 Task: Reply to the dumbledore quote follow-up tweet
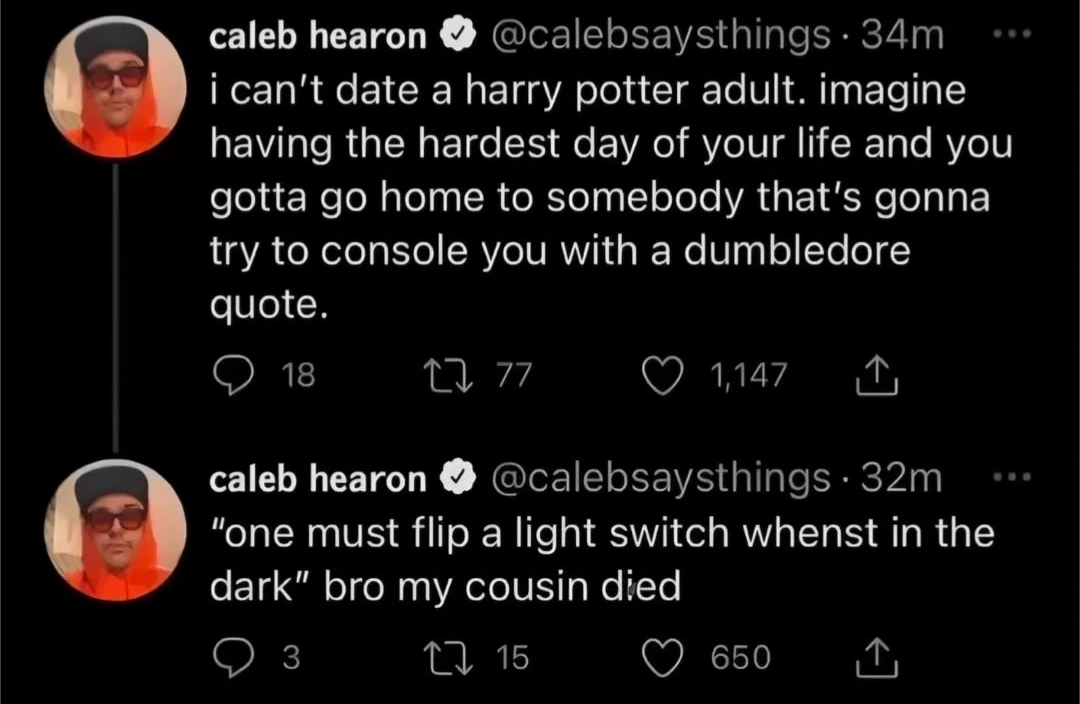[x=233, y=657]
